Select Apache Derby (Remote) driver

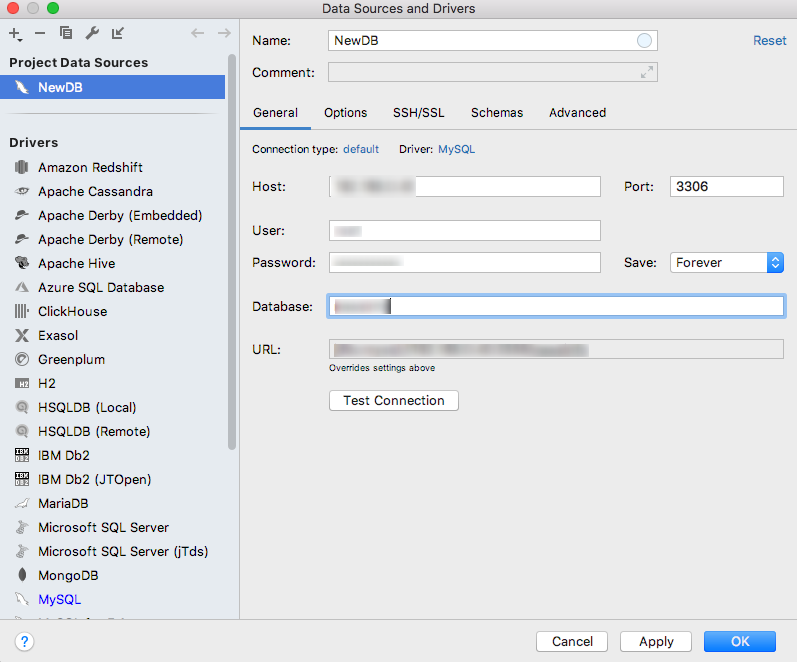click(x=112, y=239)
